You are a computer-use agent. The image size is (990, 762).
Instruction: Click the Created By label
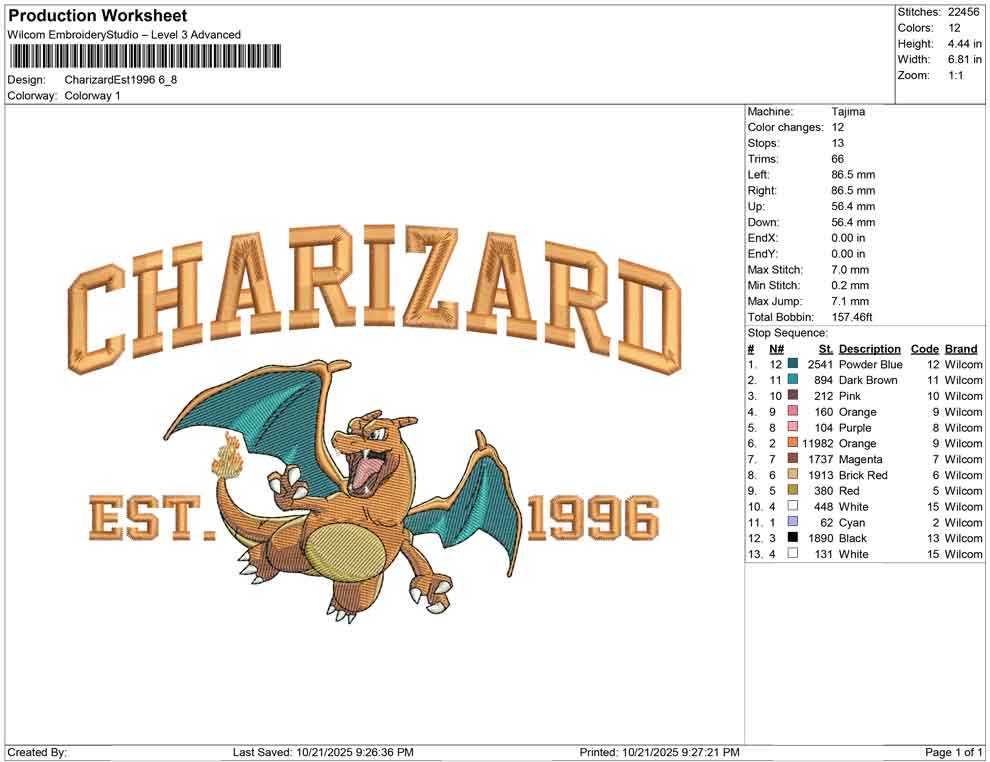click(37, 752)
